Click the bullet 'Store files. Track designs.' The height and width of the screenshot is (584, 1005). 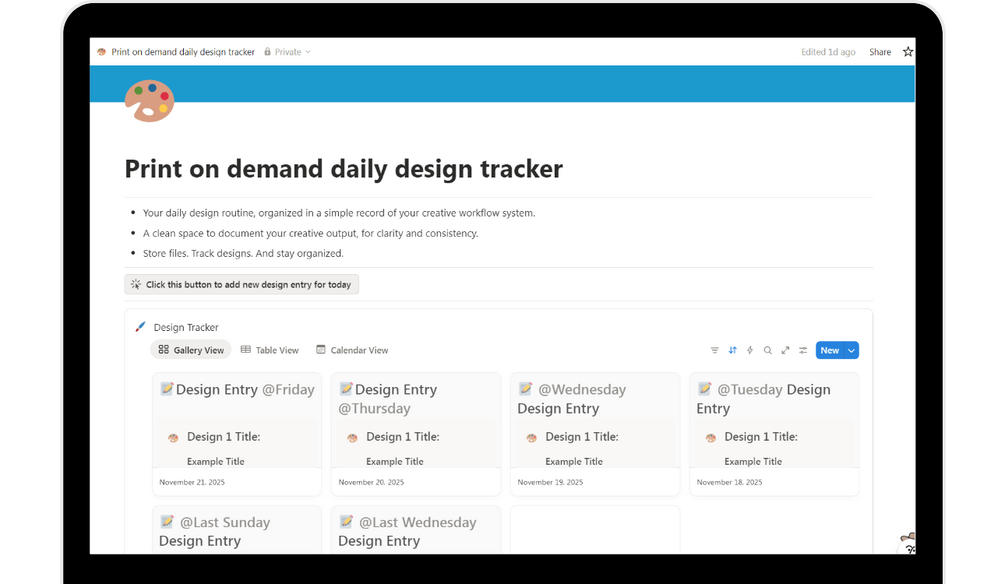click(x=243, y=253)
